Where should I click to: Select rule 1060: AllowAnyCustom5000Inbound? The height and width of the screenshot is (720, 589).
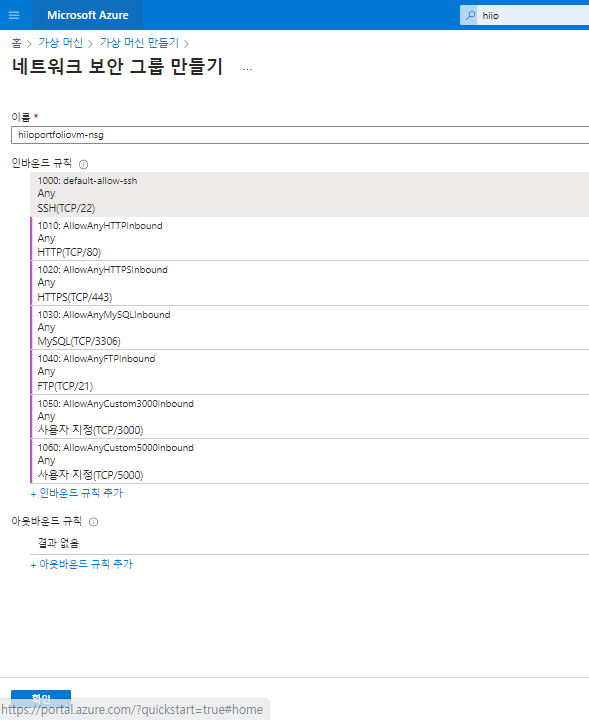point(309,461)
